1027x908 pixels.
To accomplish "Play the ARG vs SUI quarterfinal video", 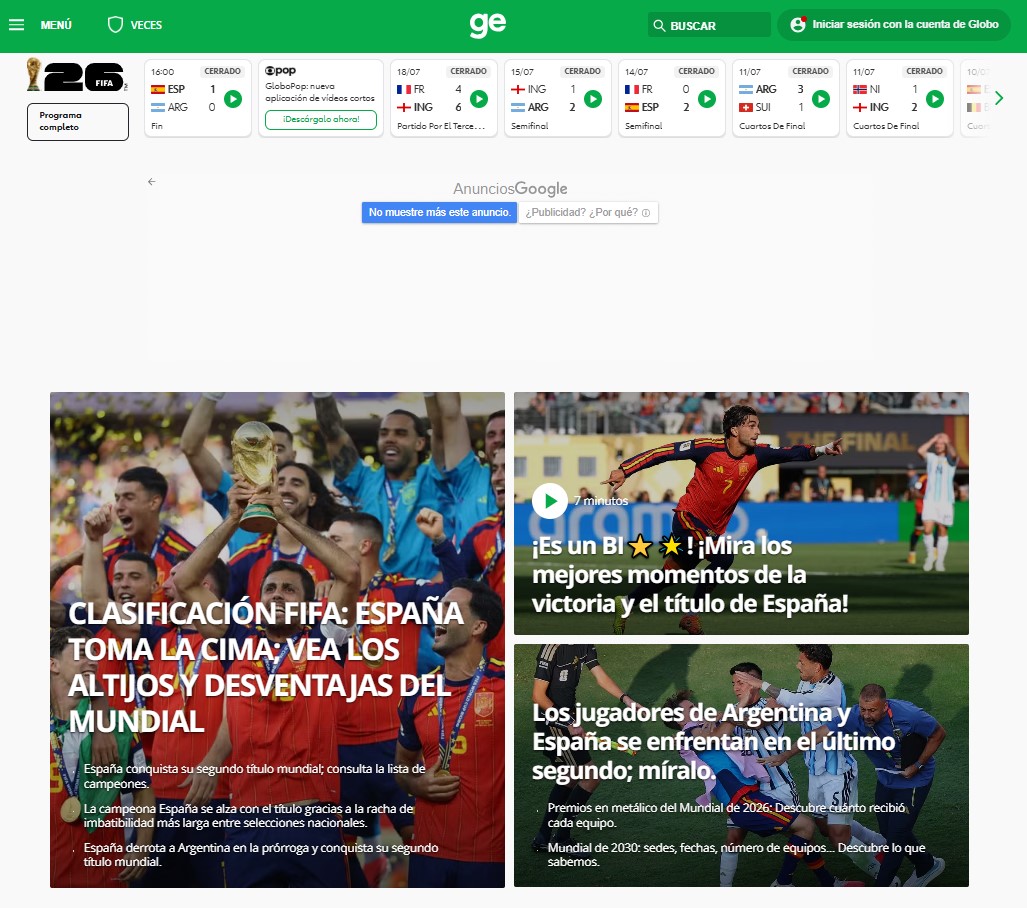I will [x=821, y=99].
